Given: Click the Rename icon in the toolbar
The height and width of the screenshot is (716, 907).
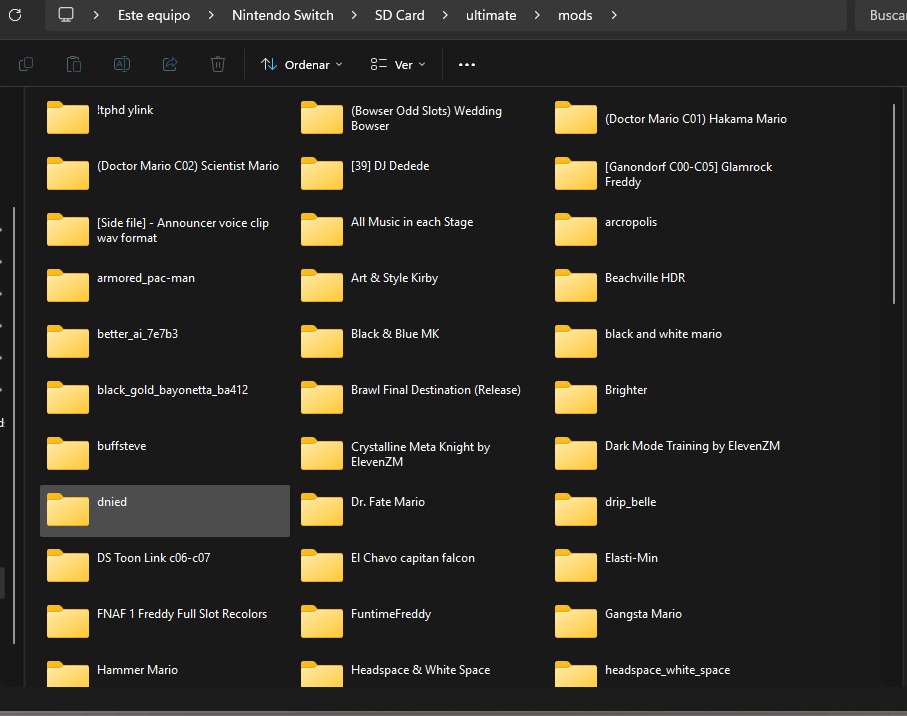Looking at the screenshot, I should click(122, 64).
